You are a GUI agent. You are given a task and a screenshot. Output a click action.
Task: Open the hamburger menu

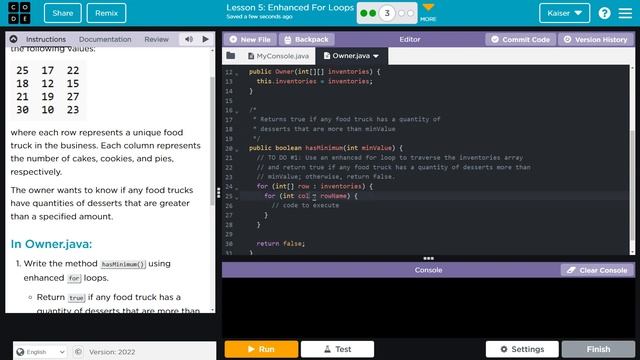[x=625, y=13]
